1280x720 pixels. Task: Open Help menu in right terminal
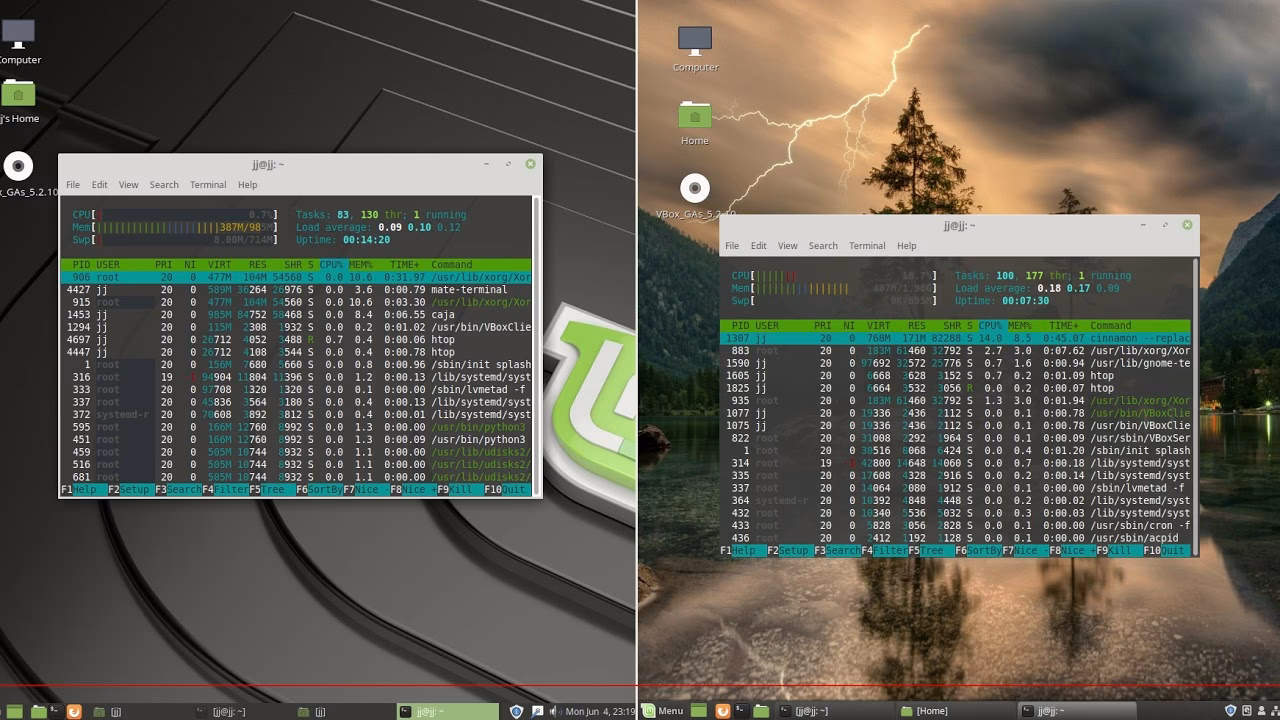[906, 246]
